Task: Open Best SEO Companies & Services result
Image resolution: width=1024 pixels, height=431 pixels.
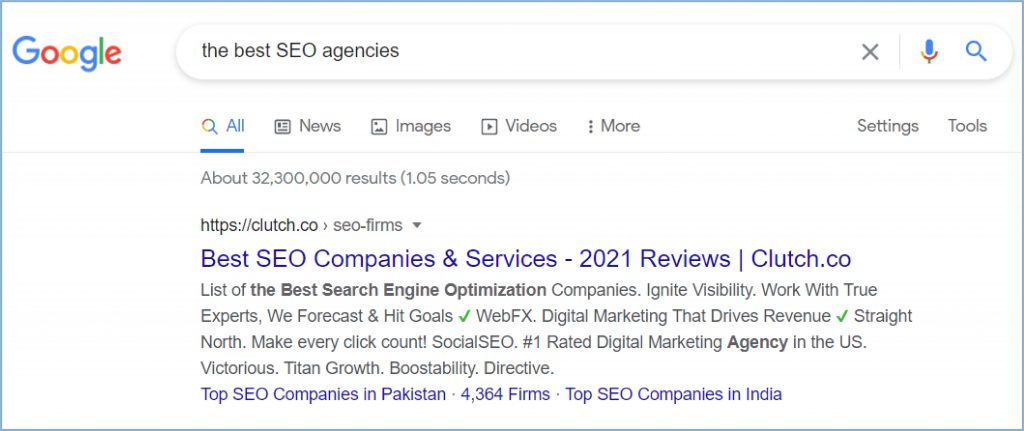Action: point(526,259)
